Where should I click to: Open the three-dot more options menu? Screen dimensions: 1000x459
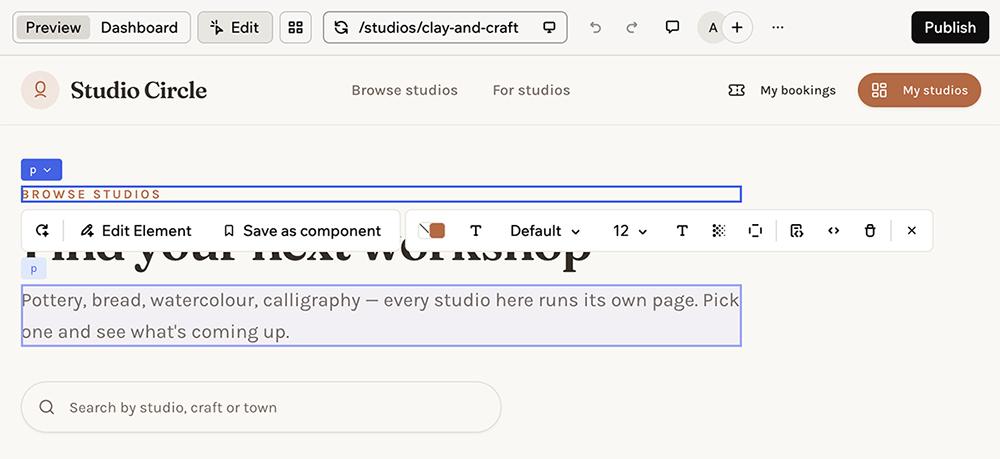777,27
